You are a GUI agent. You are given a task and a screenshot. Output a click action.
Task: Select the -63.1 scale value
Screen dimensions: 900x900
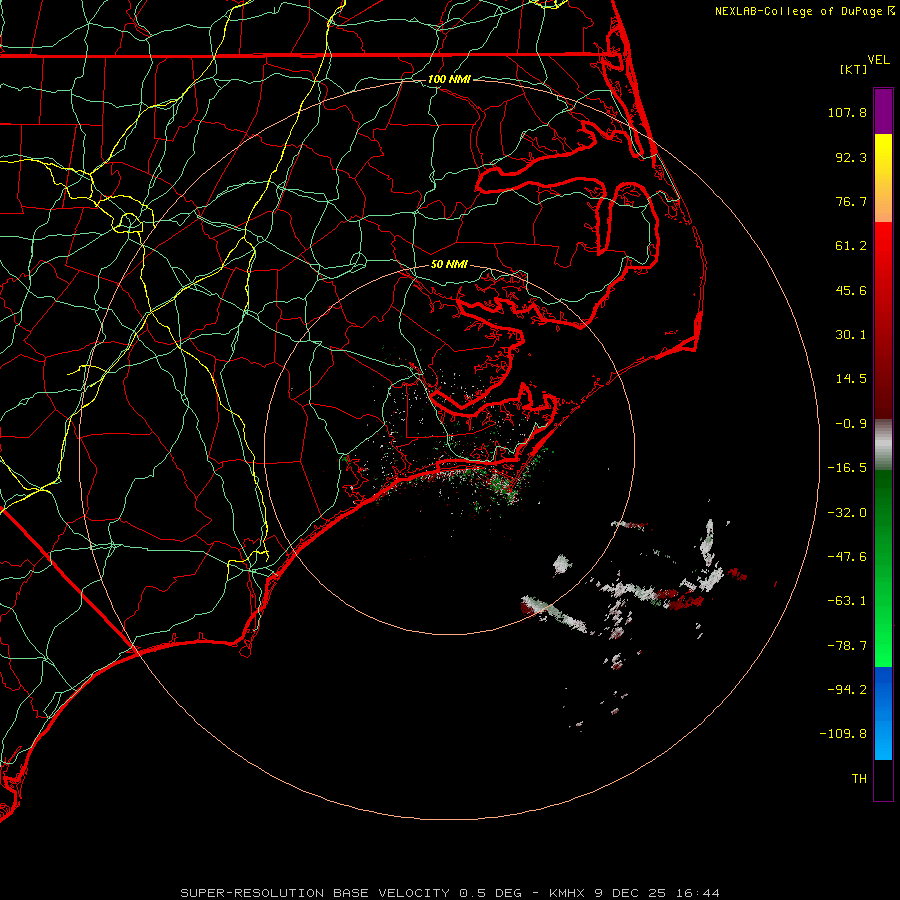(847, 601)
